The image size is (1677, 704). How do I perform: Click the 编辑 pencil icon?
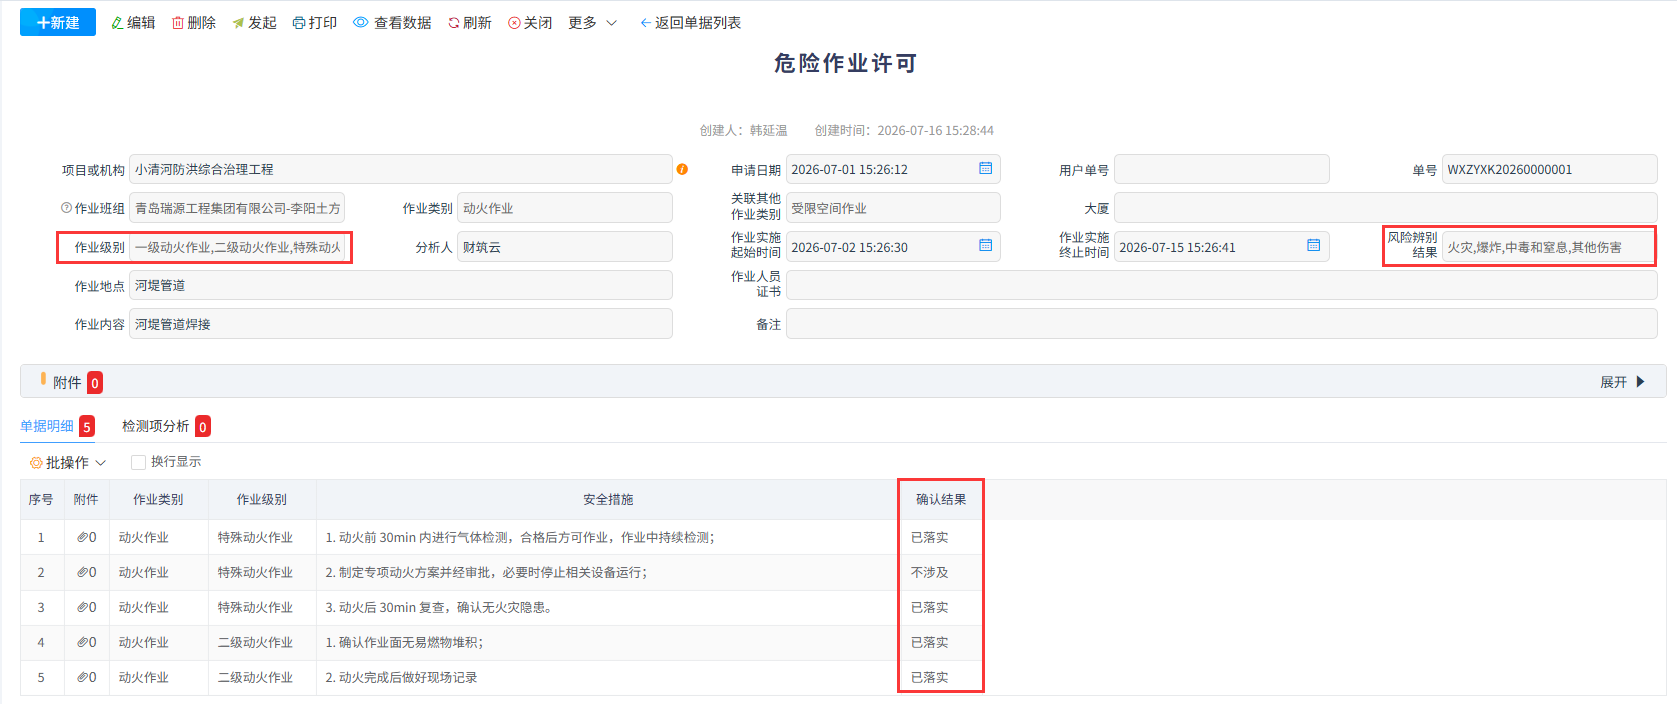[x=117, y=23]
